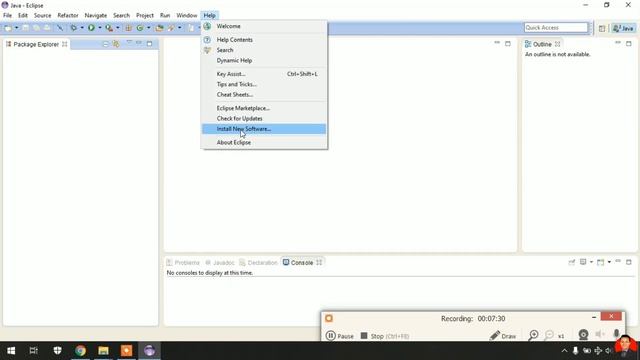Select Search in the Help menu
This screenshot has height=360, width=640.
(x=264, y=50)
